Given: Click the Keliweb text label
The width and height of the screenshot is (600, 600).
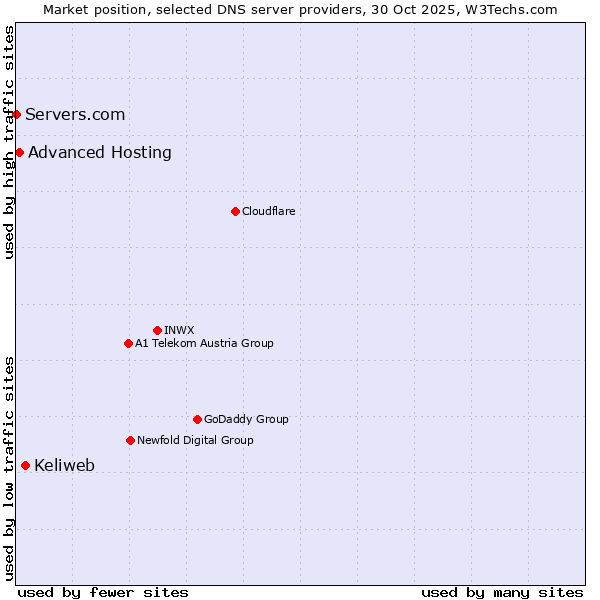Looking at the screenshot, I should click(64, 465).
